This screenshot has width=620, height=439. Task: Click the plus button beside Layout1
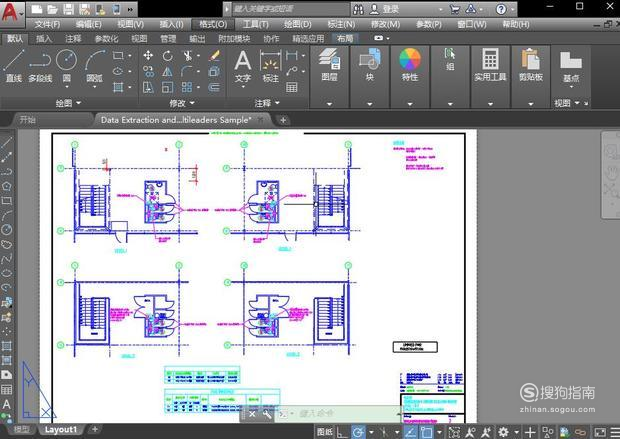point(95,429)
